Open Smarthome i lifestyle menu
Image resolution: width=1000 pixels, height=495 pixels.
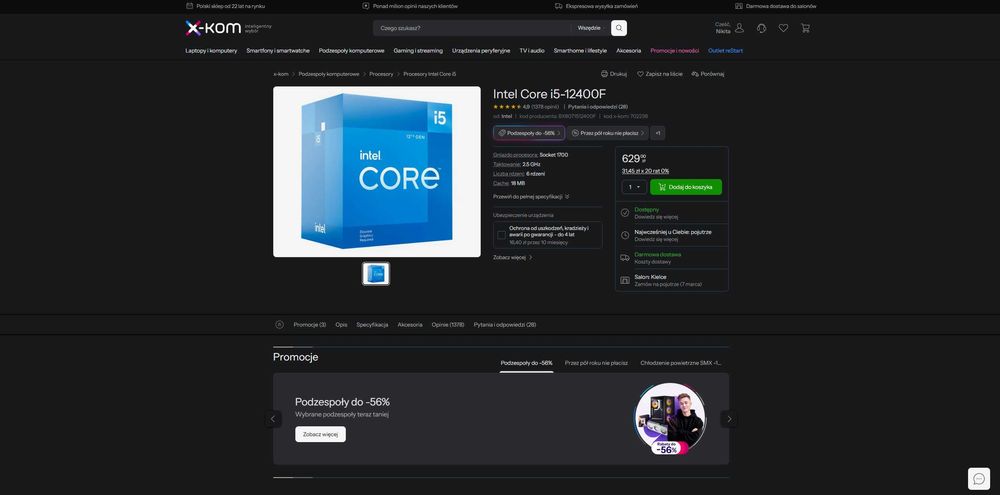[580, 50]
